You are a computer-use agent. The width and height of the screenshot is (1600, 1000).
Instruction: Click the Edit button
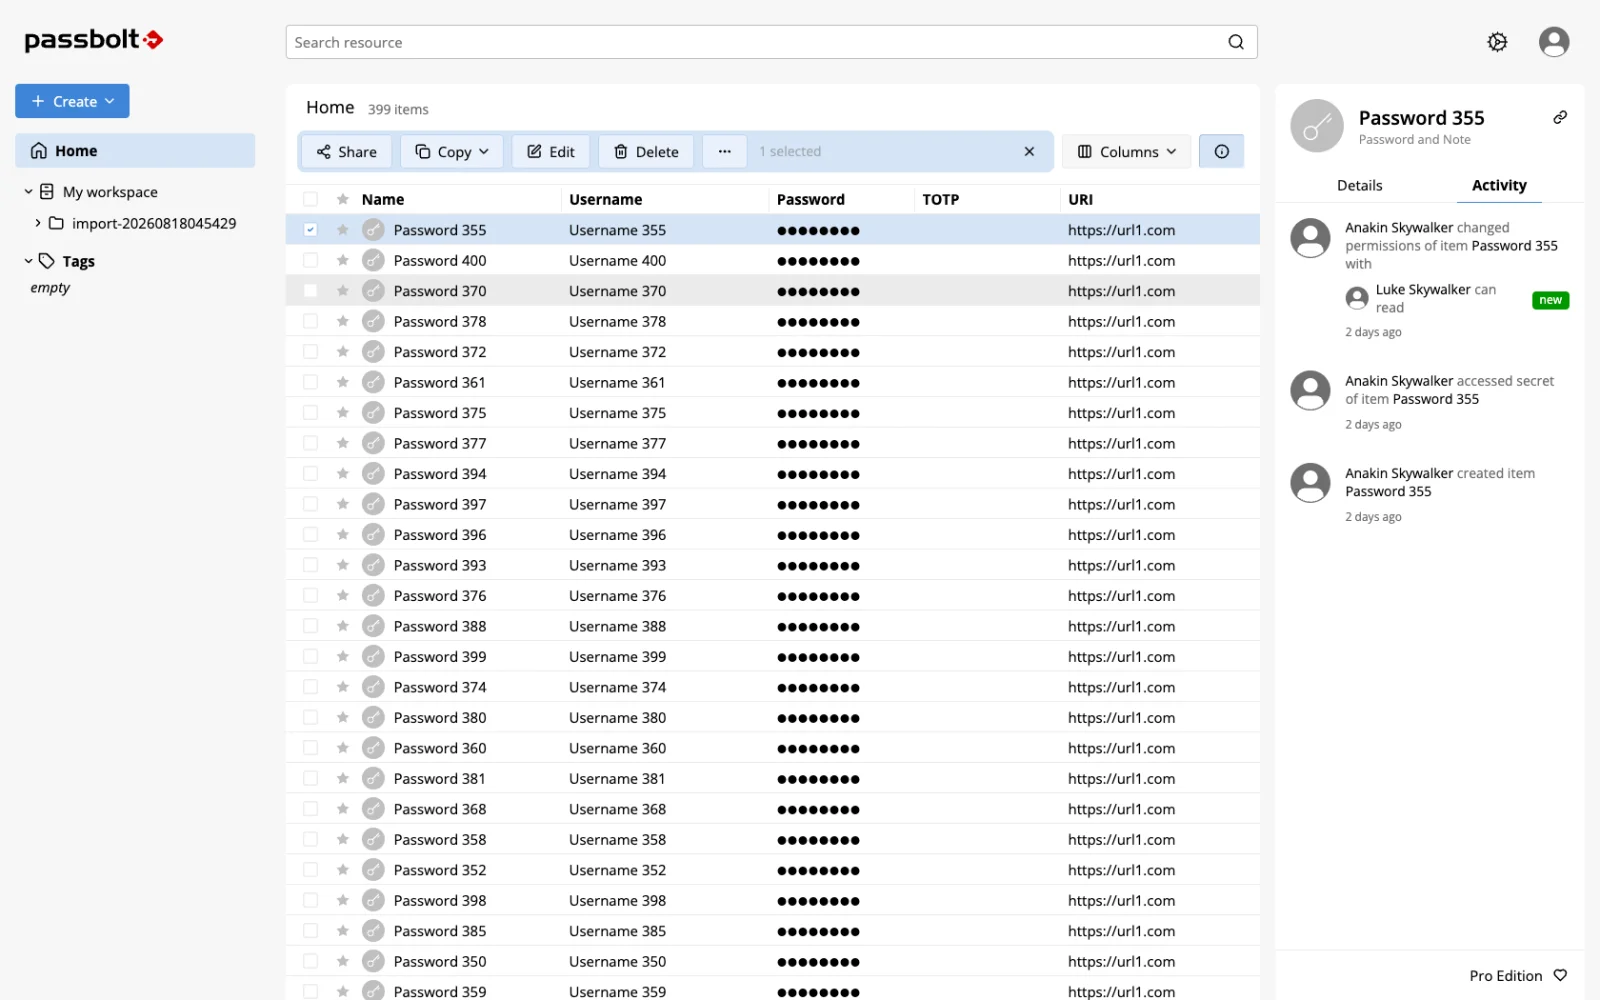pyautogui.click(x=551, y=152)
